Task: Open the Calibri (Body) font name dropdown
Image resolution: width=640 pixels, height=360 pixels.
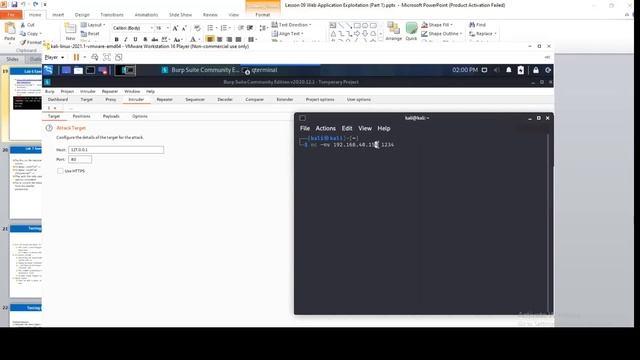Action: (151, 28)
